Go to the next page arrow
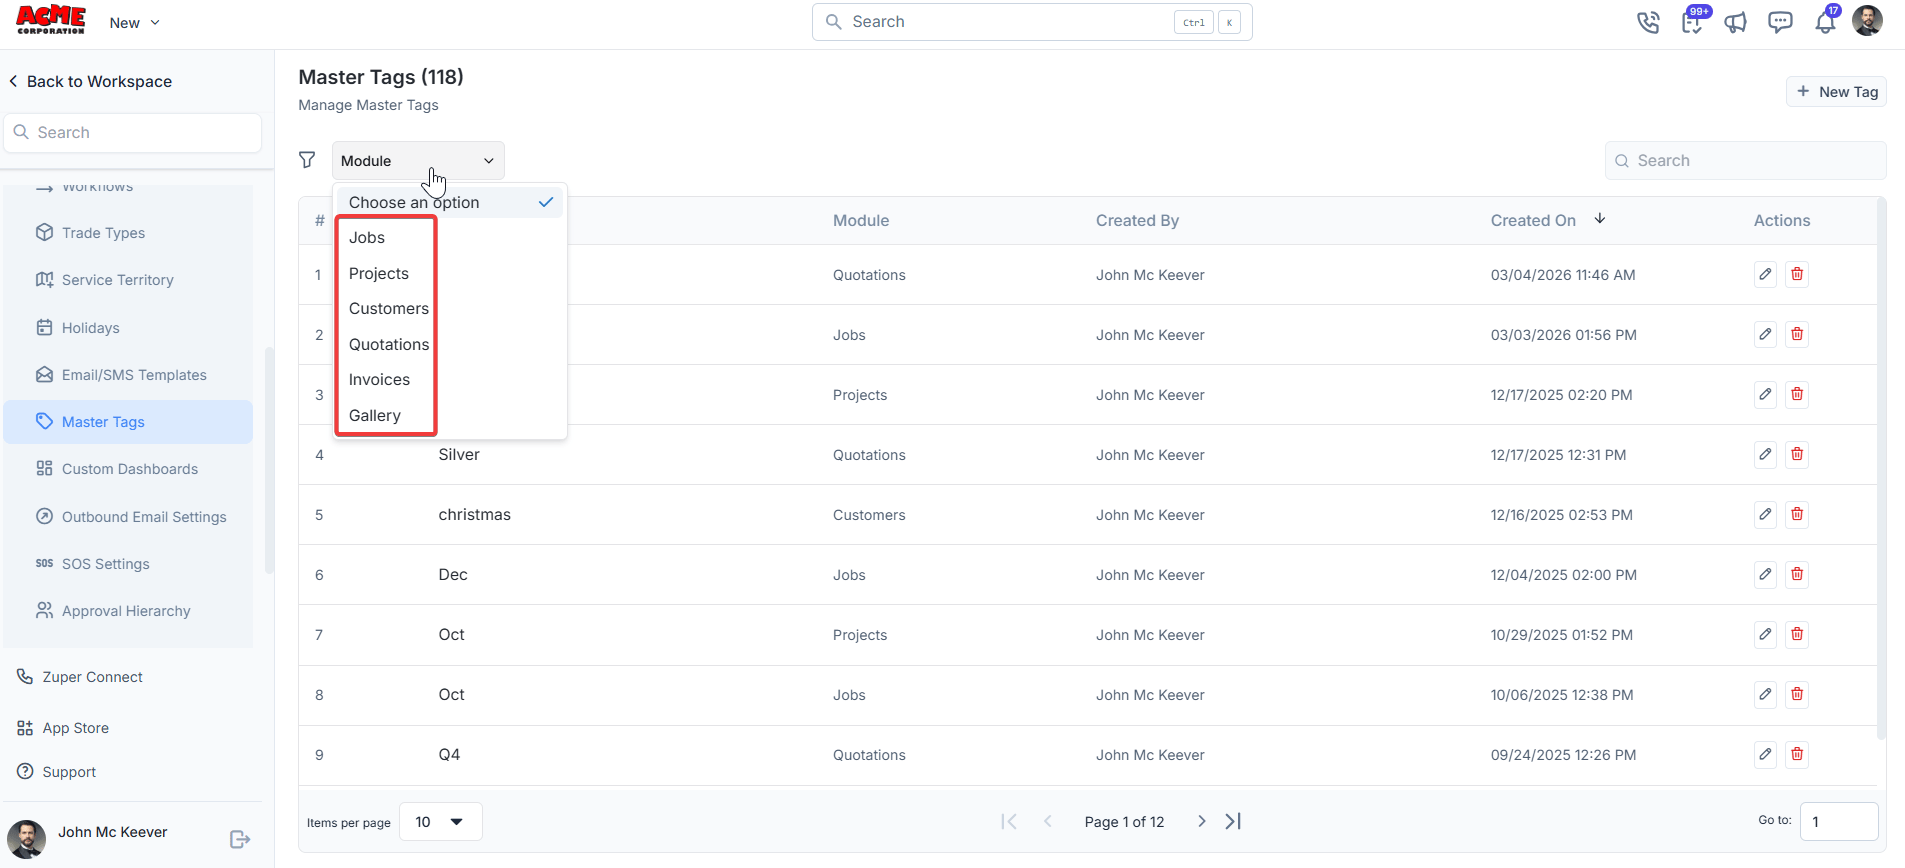The width and height of the screenshot is (1905, 868). tap(1201, 821)
